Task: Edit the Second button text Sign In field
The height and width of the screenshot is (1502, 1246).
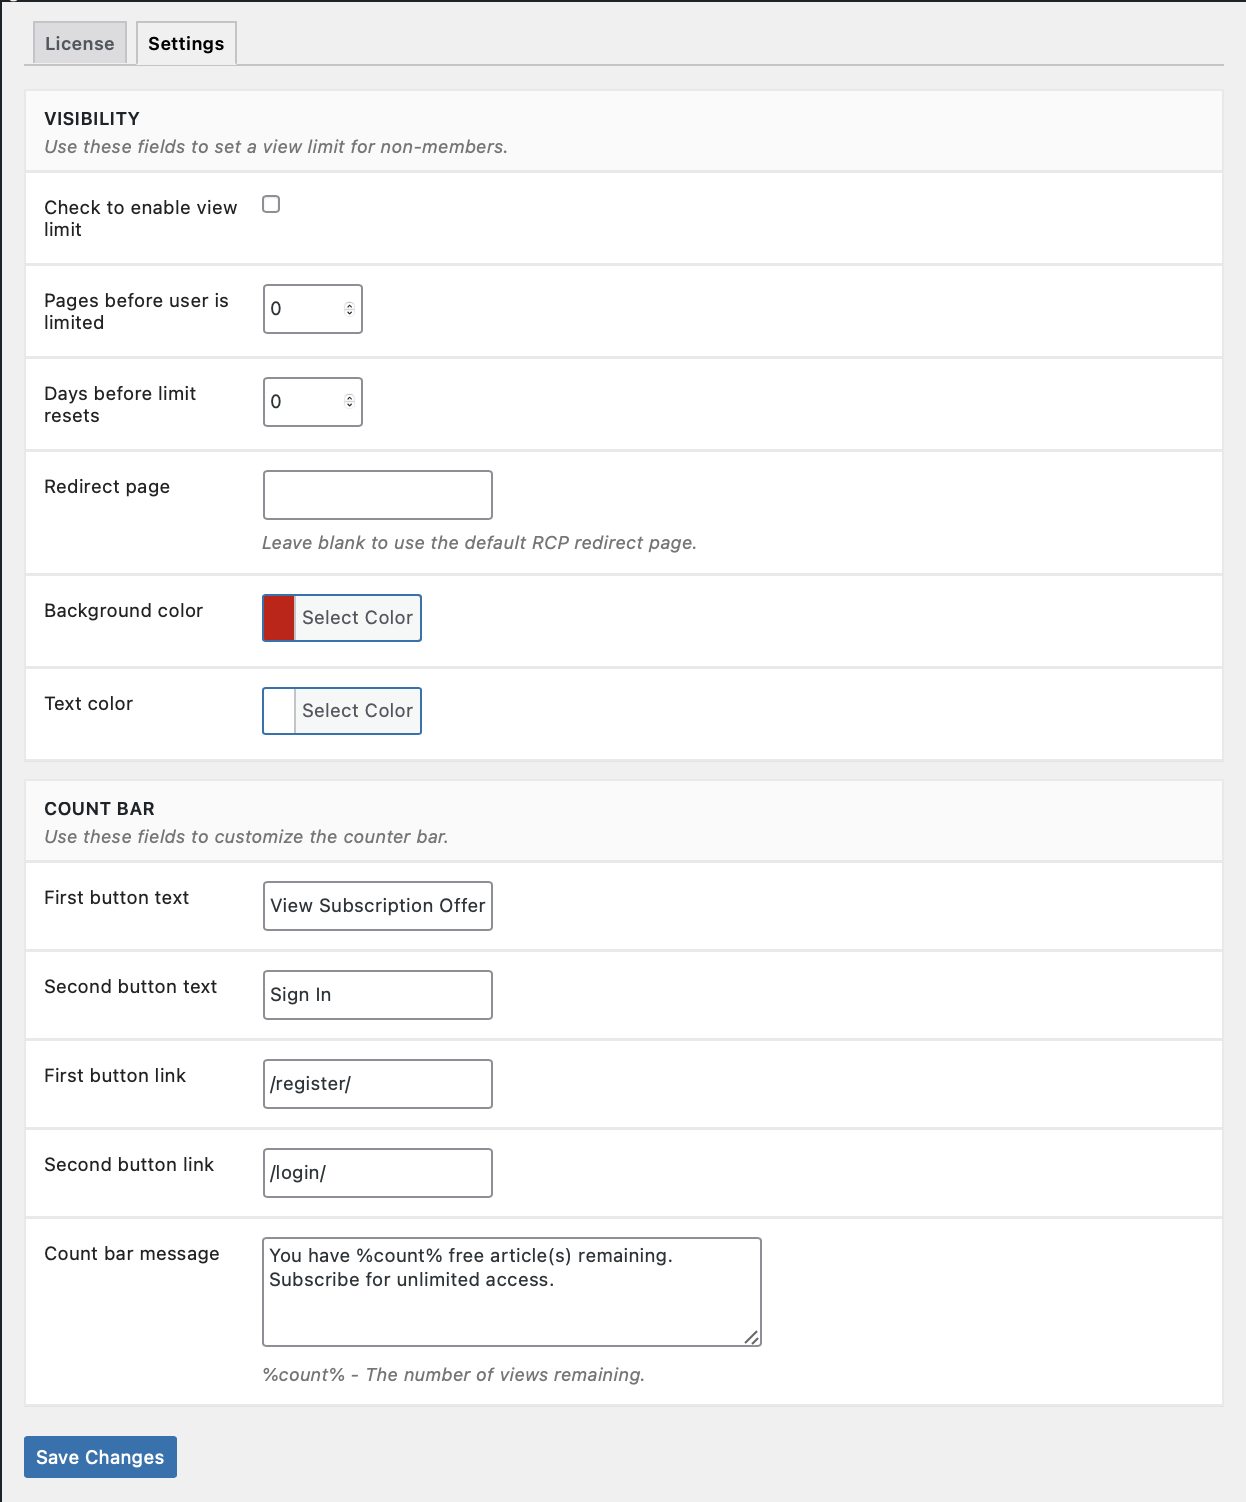Action: [378, 995]
